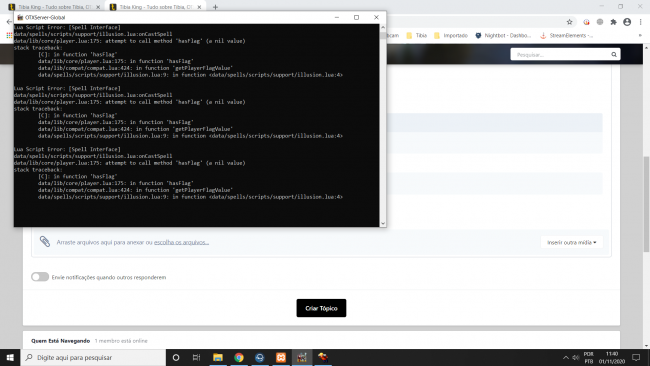
Task: Close the second Tibia King tab
Action: [x=199, y=7]
